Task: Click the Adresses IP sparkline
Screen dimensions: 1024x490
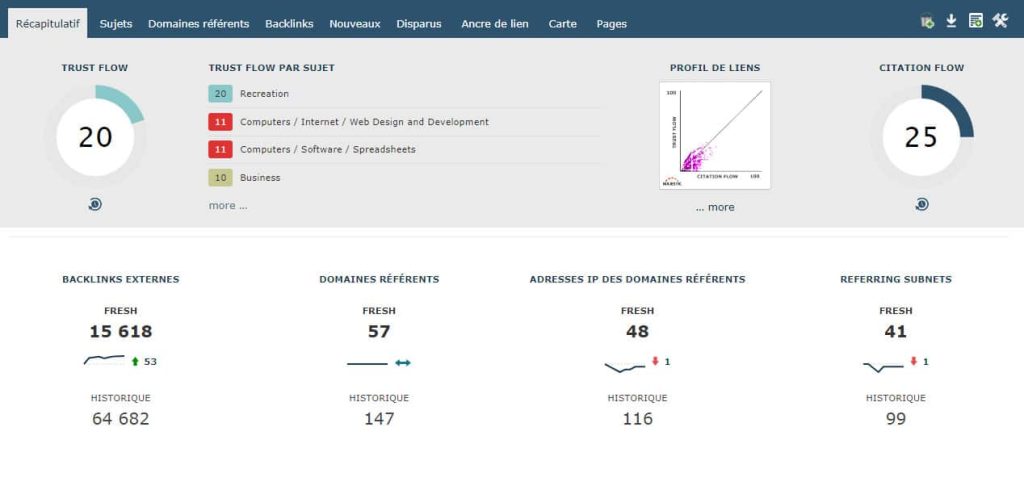Action: coord(625,368)
